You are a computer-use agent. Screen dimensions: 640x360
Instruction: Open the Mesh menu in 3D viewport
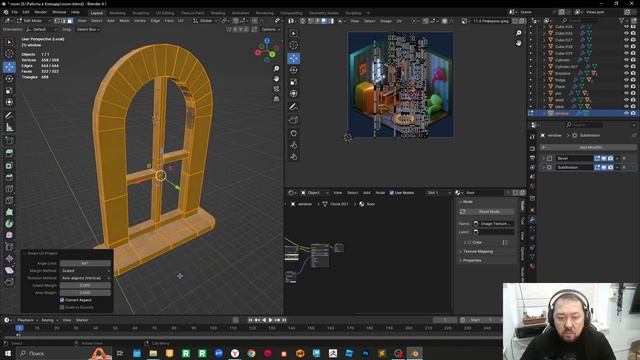pos(124,20)
